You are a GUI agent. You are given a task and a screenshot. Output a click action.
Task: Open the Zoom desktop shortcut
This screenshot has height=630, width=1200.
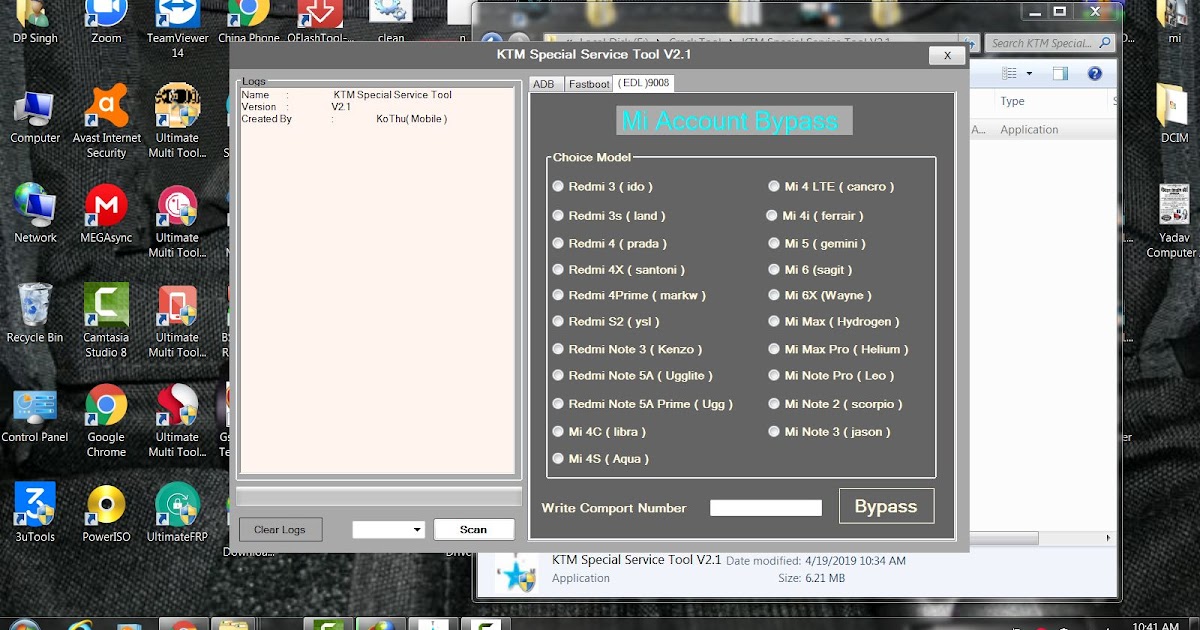click(106, 22)
